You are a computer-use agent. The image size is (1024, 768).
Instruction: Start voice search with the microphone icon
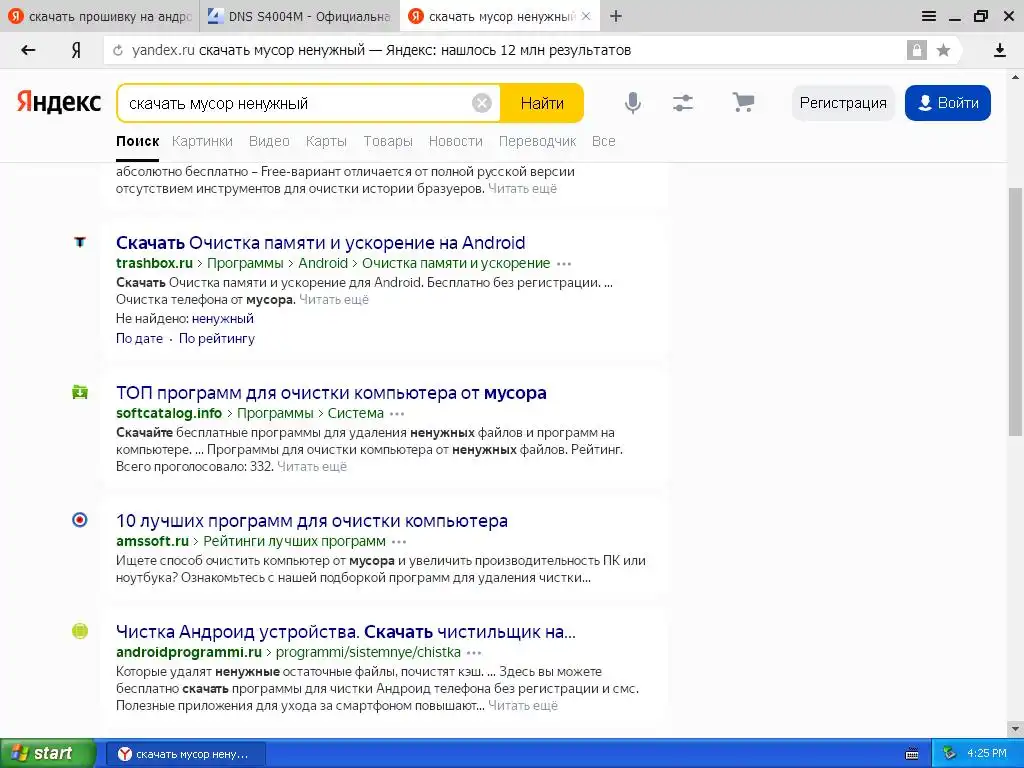[632, 103]
